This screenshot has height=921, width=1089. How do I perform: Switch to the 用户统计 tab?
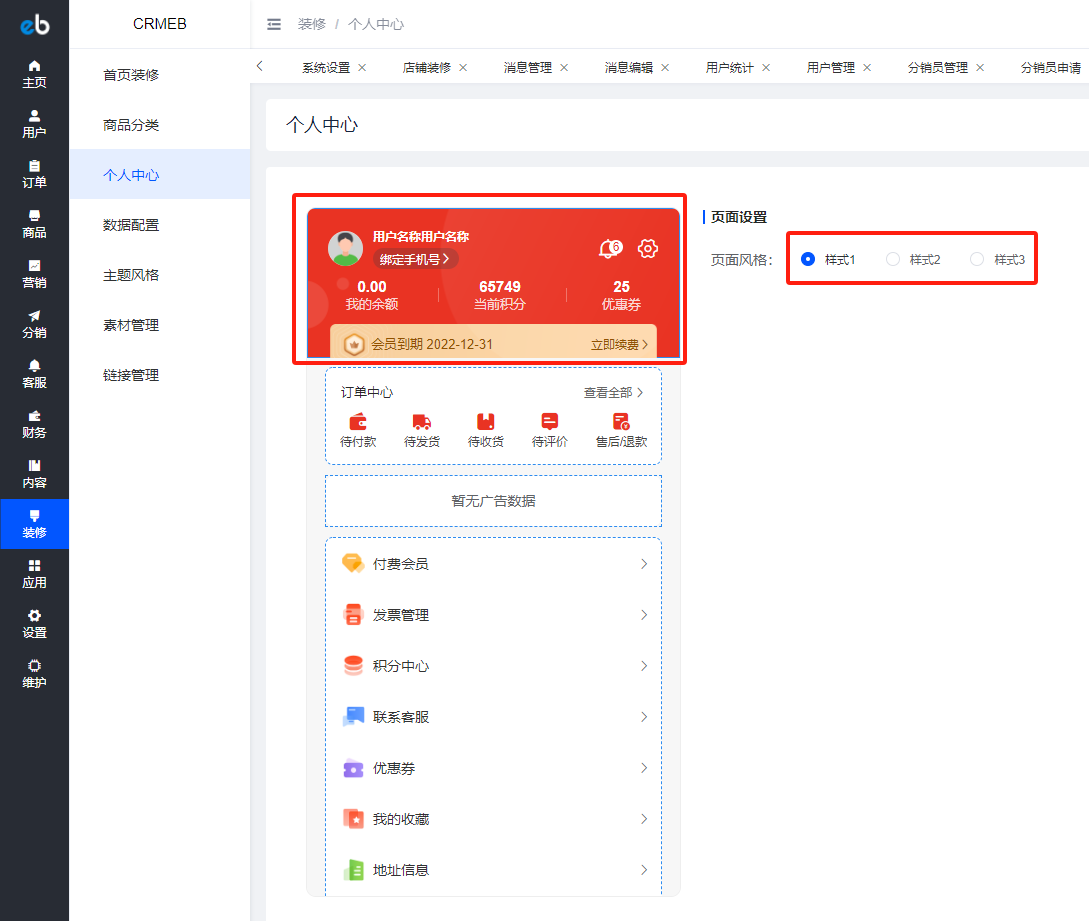point(729,67)
